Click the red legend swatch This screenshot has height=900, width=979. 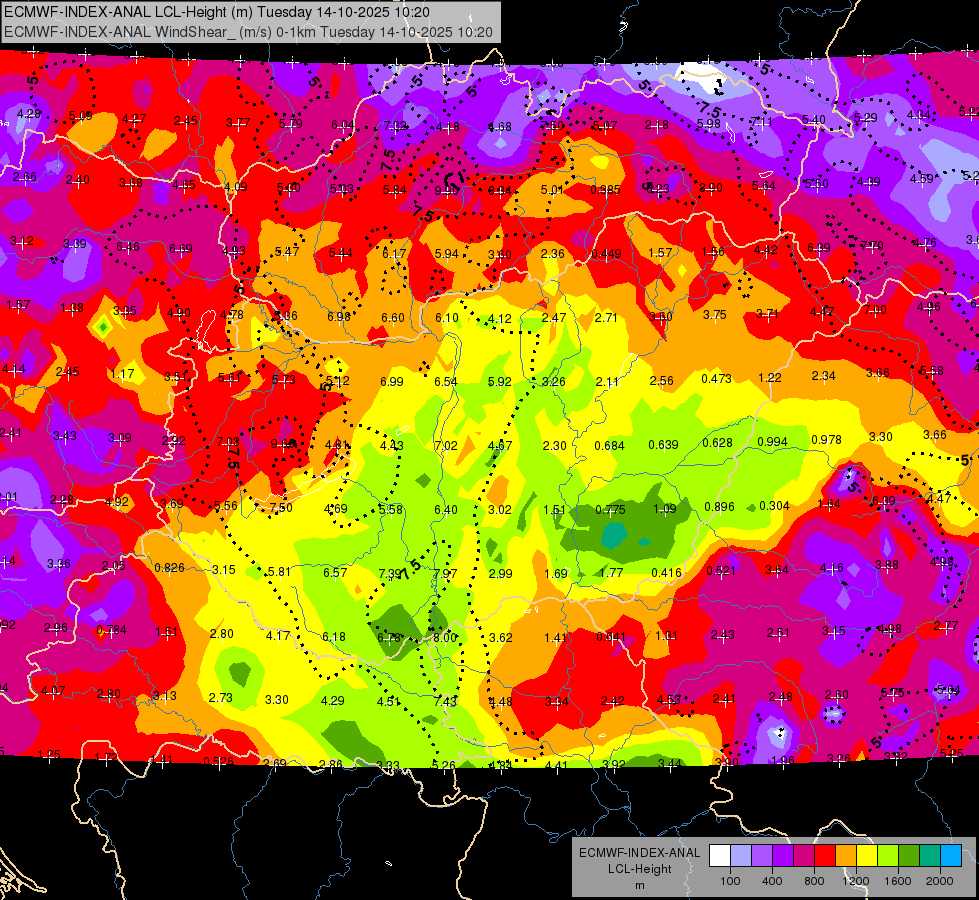(x=825, y=856)
